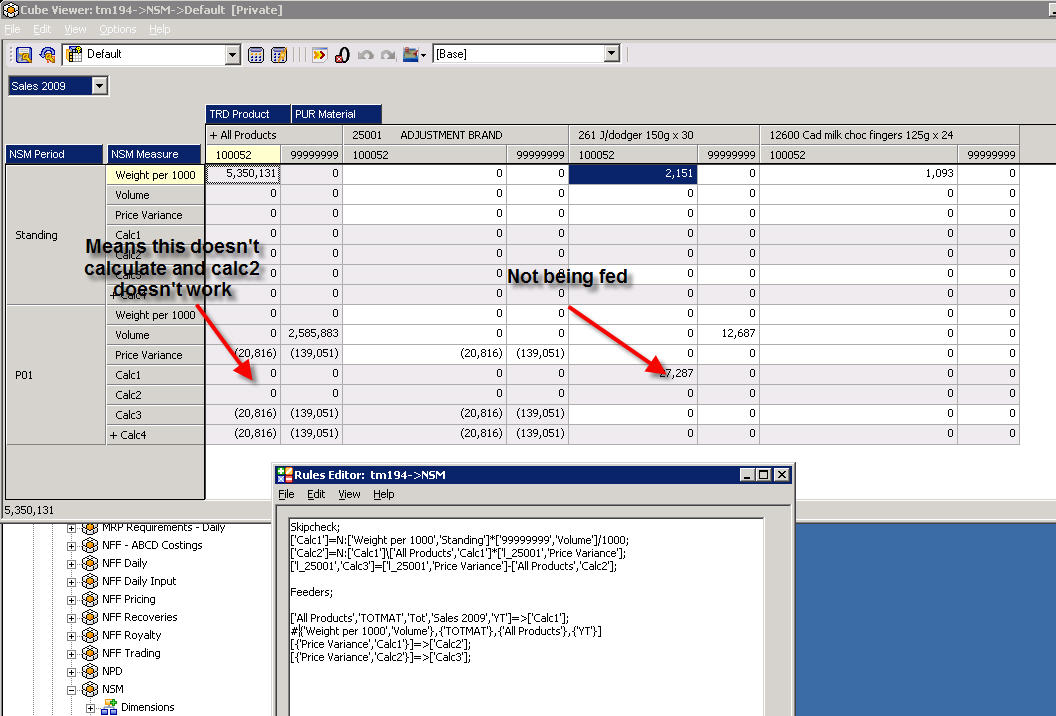The image size is (1056, 716).
Task: Open the Rules Editor Edit menu
Action: click(x=316, y=494)
